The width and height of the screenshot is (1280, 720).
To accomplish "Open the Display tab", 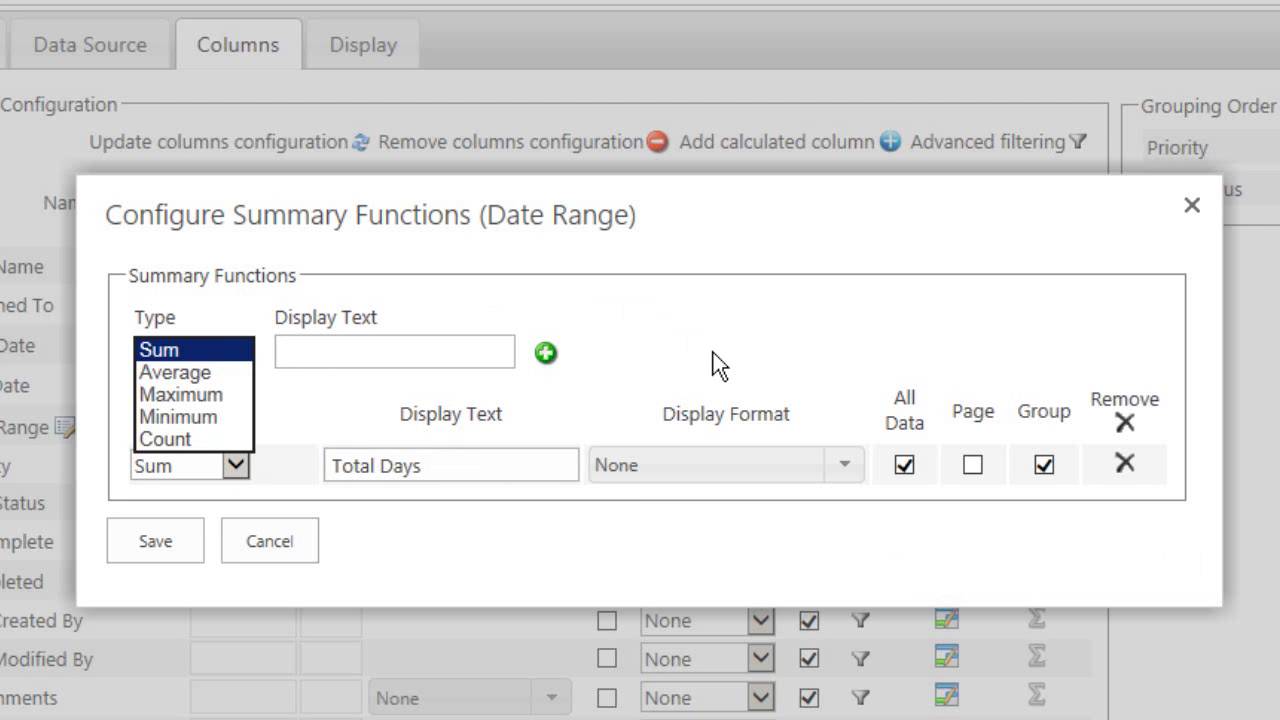I will tap(363, 45).
